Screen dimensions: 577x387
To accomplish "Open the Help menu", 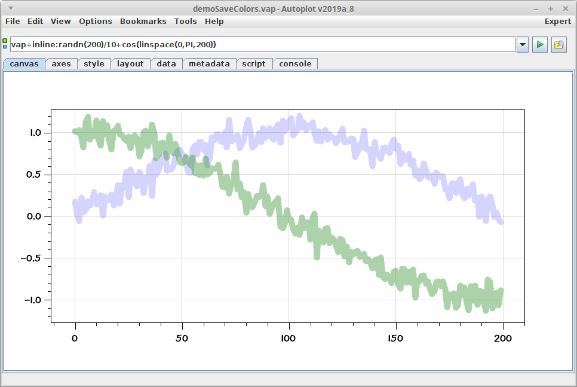I will click(x=214, y=21).
